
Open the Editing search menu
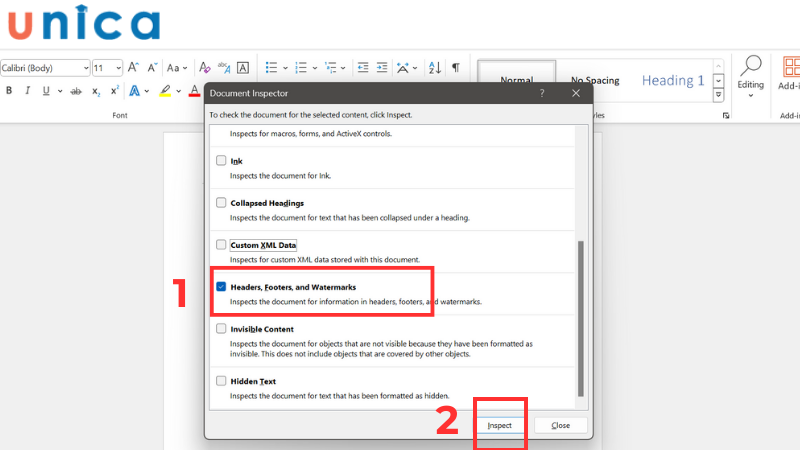click(x=751, y=77)
